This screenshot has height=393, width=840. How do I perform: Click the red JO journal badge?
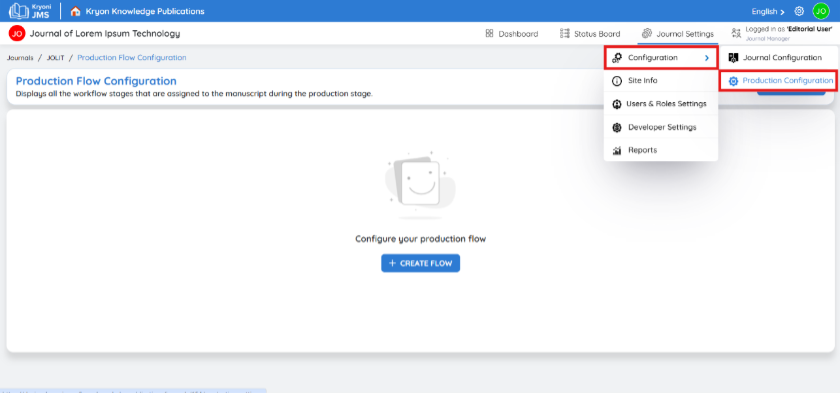(x=17, y=34)
